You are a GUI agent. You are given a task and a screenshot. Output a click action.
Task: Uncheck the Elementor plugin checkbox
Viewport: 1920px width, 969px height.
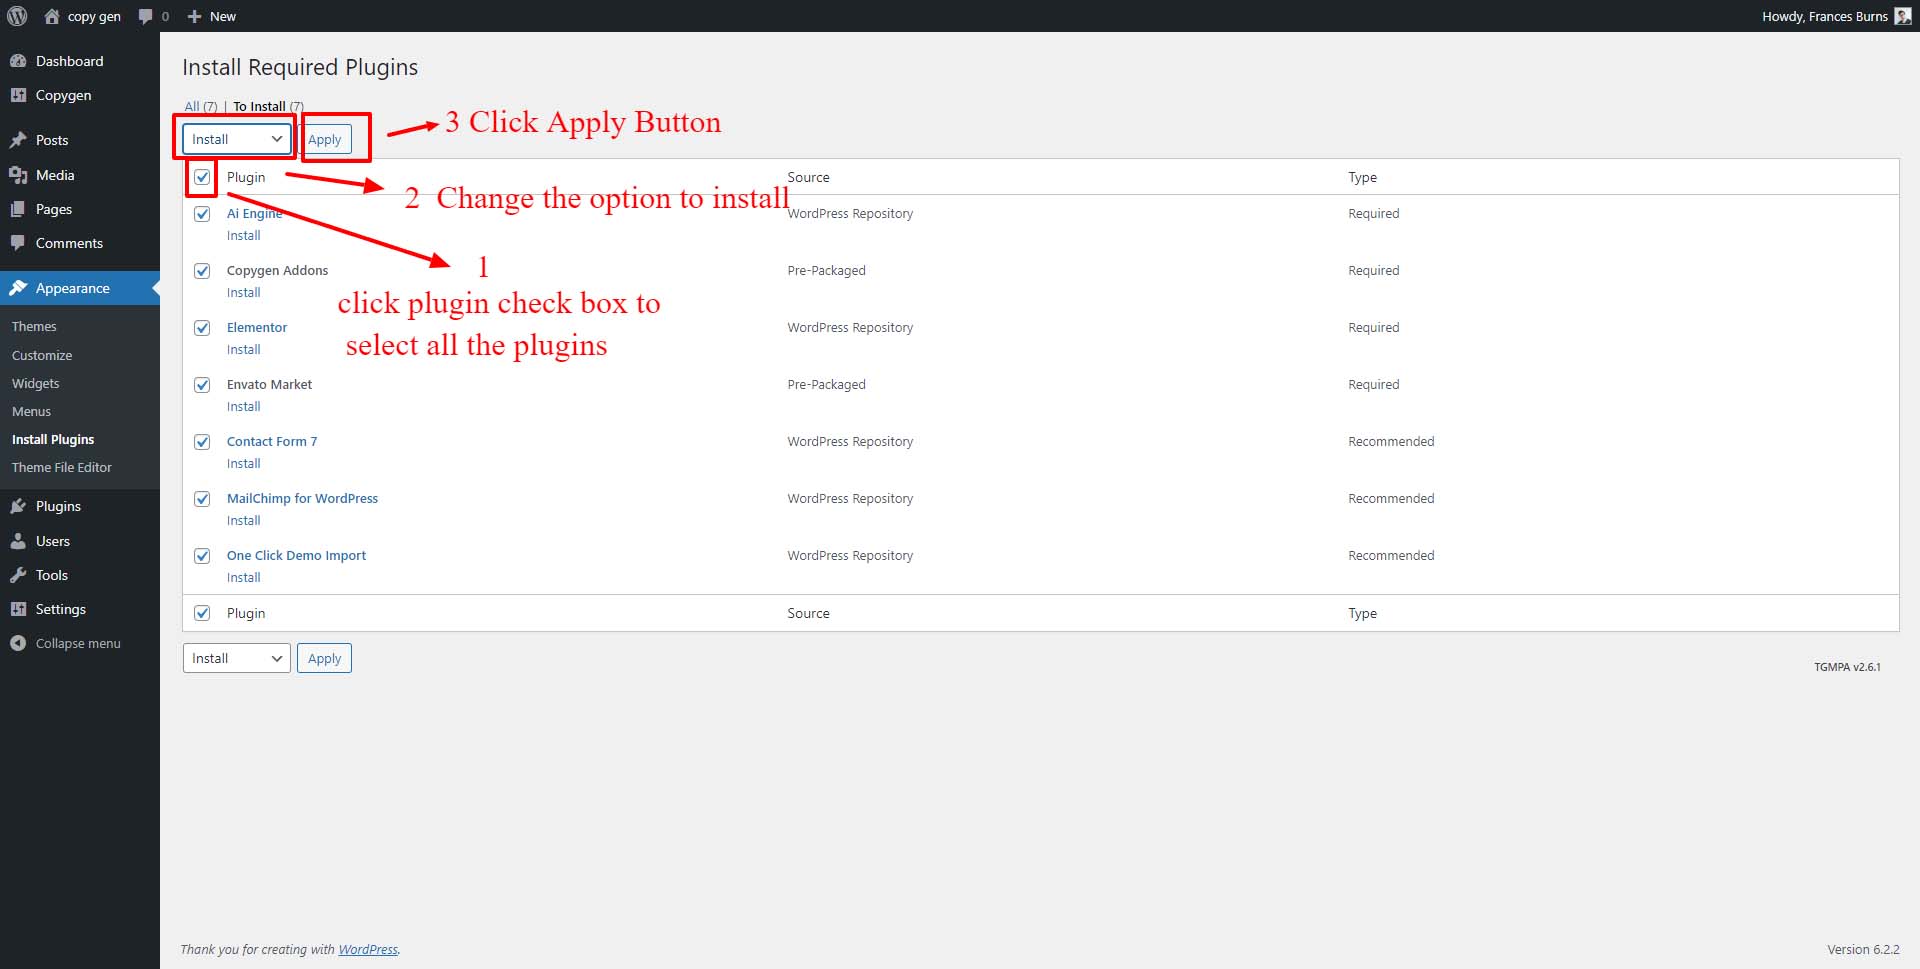202,328
